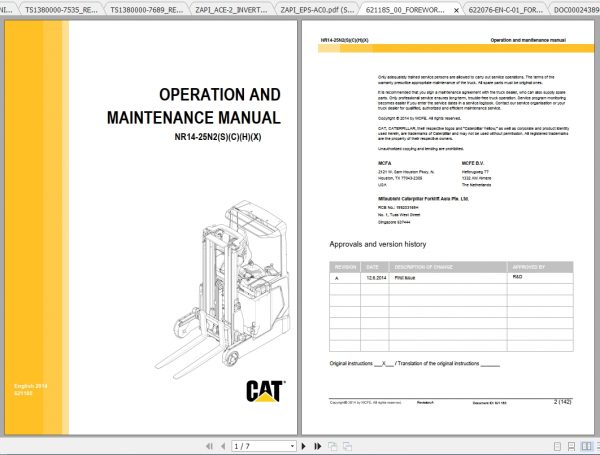
Task: Click the MCFA address heading
Action: coord(385,163)
